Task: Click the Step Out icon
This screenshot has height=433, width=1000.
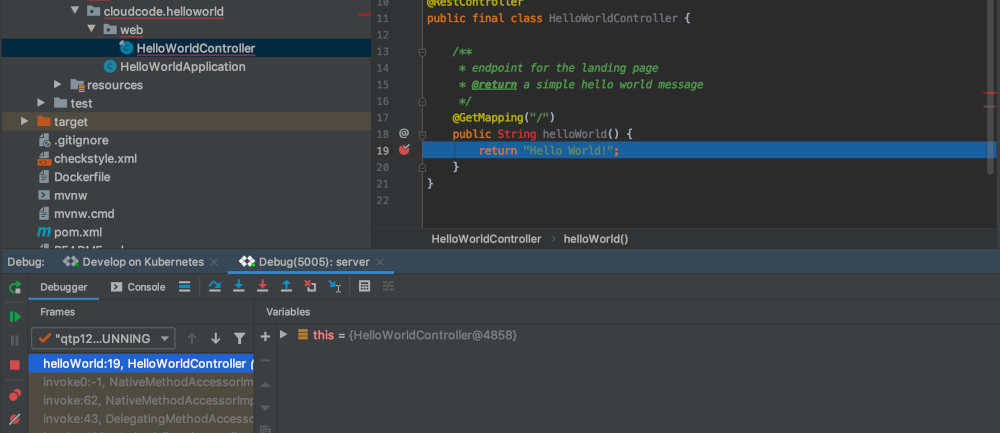Action: click(286, 287)
